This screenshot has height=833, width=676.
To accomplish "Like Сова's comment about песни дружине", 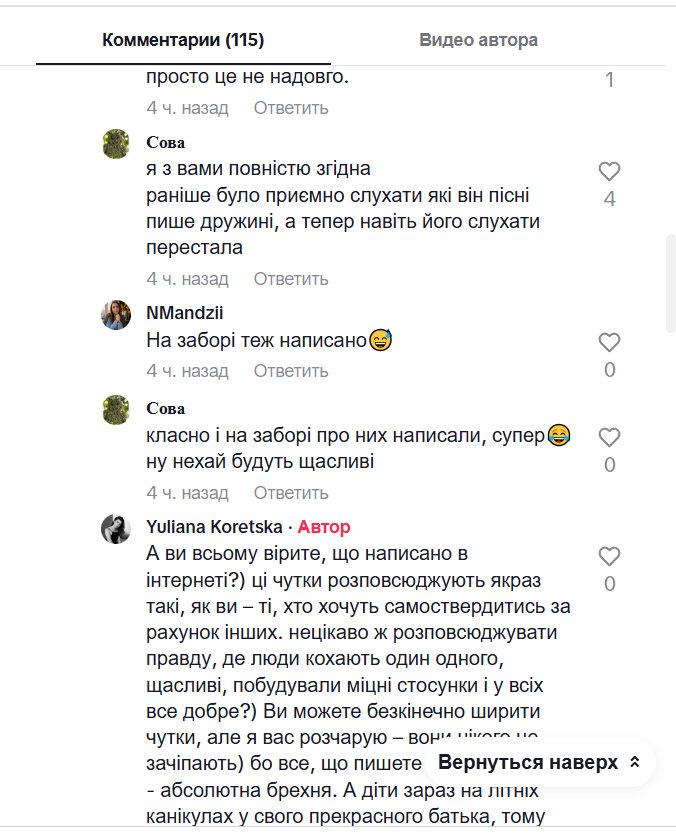I will [x=610, y=171].
